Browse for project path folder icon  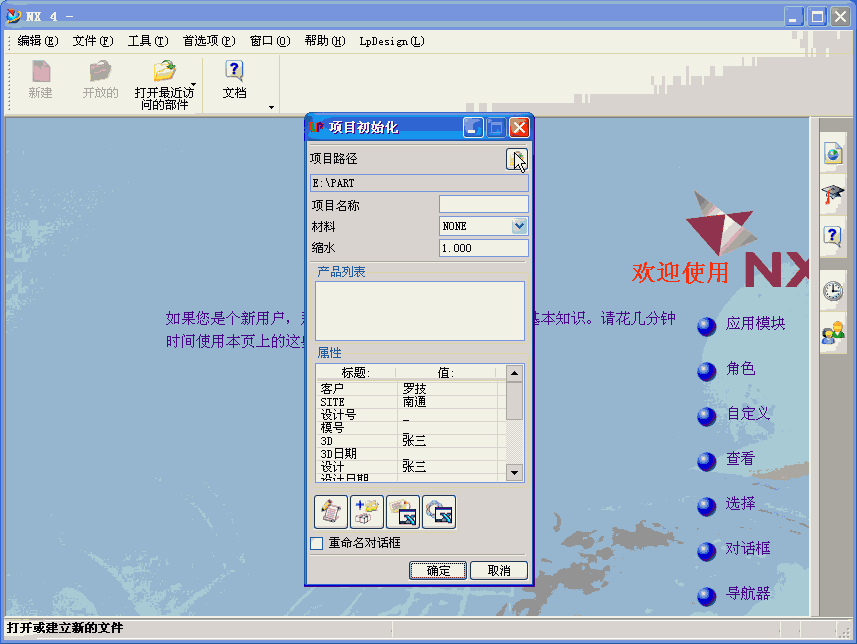[516, 159]
